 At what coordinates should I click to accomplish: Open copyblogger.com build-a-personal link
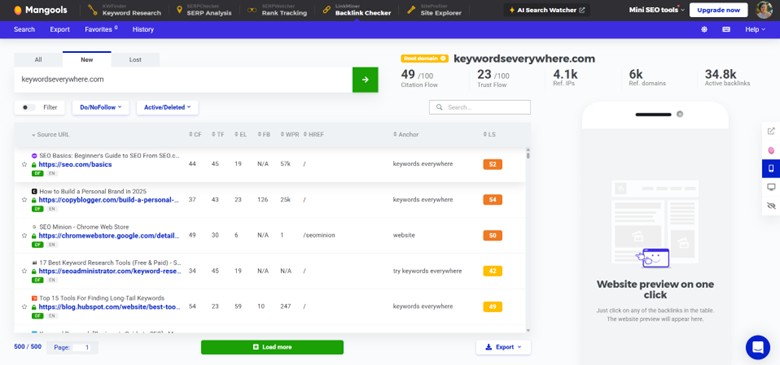click(x=109, y=200)
